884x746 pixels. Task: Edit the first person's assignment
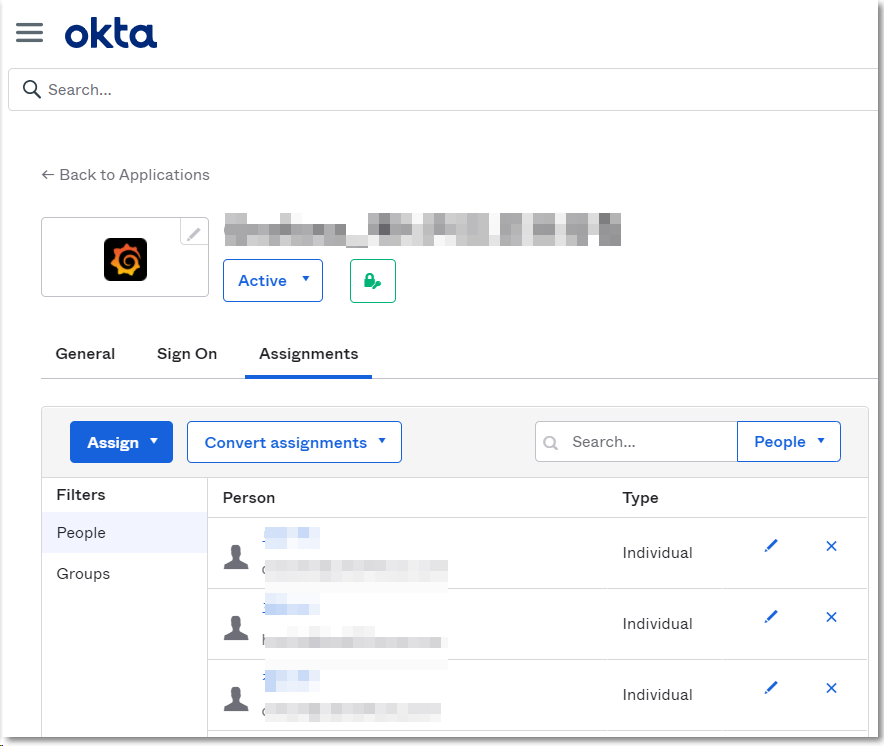771,546
